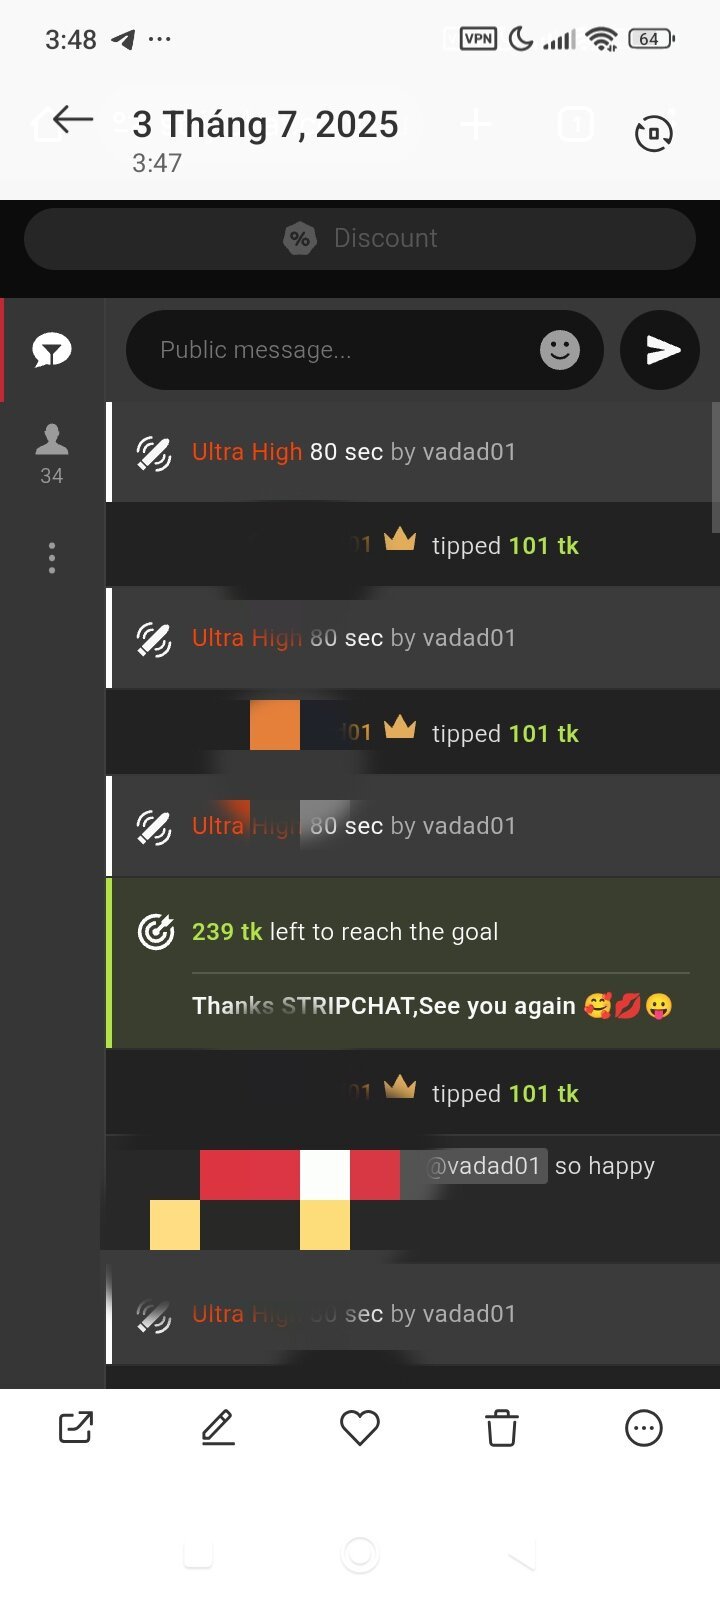Tap the back arrow in the header
This screenshot has height=1600, width=720.
72,121
